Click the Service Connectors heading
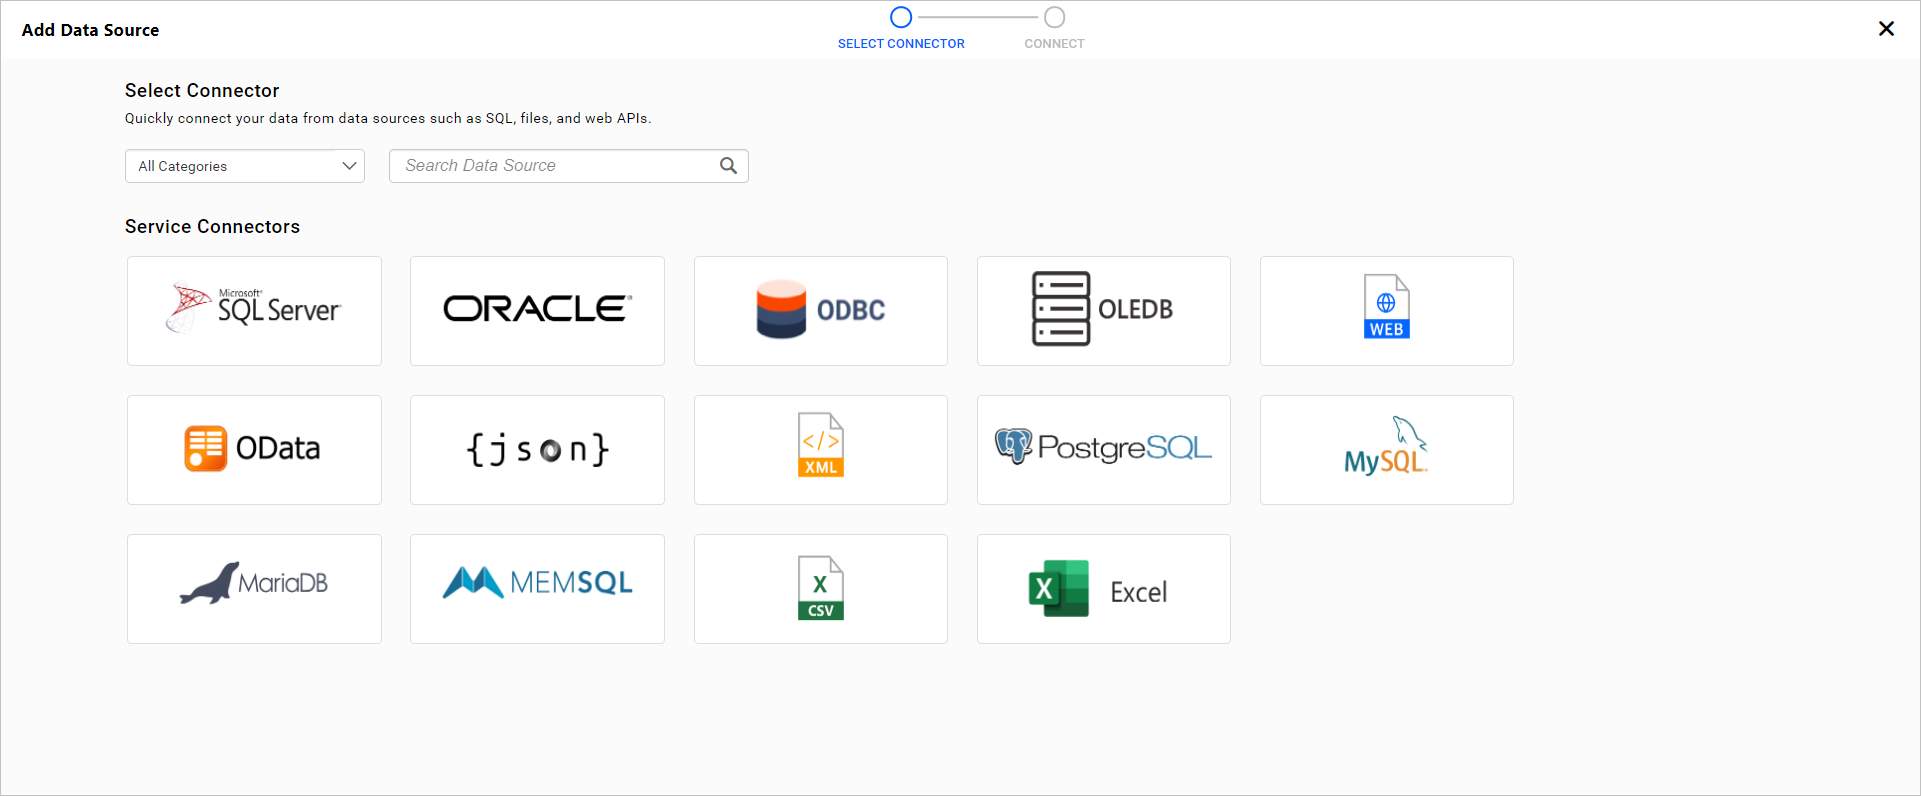The height and width of the screenshot is (796, 1921). coord(212,227)
